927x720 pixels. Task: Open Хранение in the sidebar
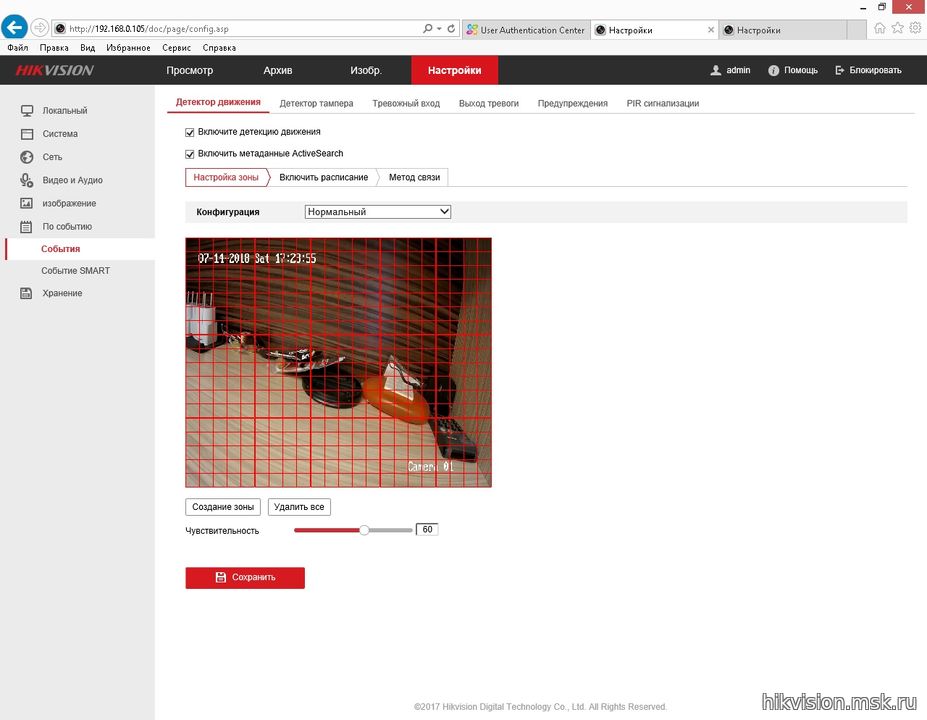pyautogui.click(x=62, y=293)
